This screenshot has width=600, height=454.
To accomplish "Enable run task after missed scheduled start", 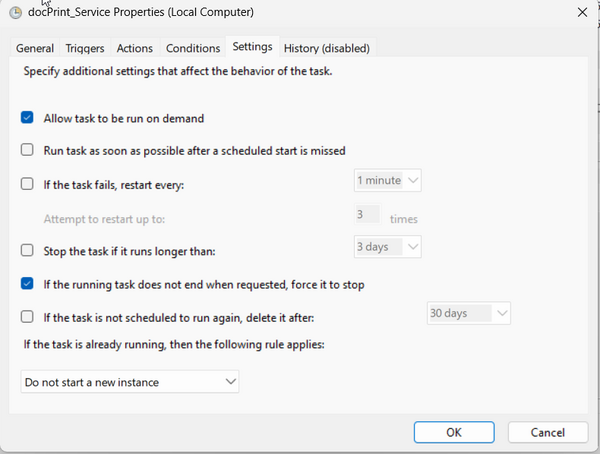I will pyautogui.click(x=28, y=151).
